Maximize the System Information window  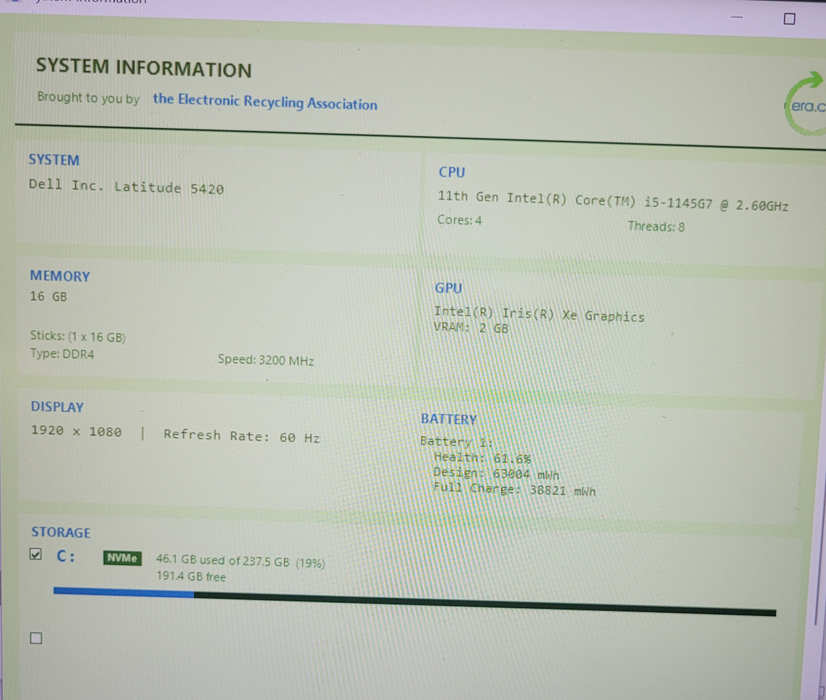pyautogui.click(x=789, y=19)
